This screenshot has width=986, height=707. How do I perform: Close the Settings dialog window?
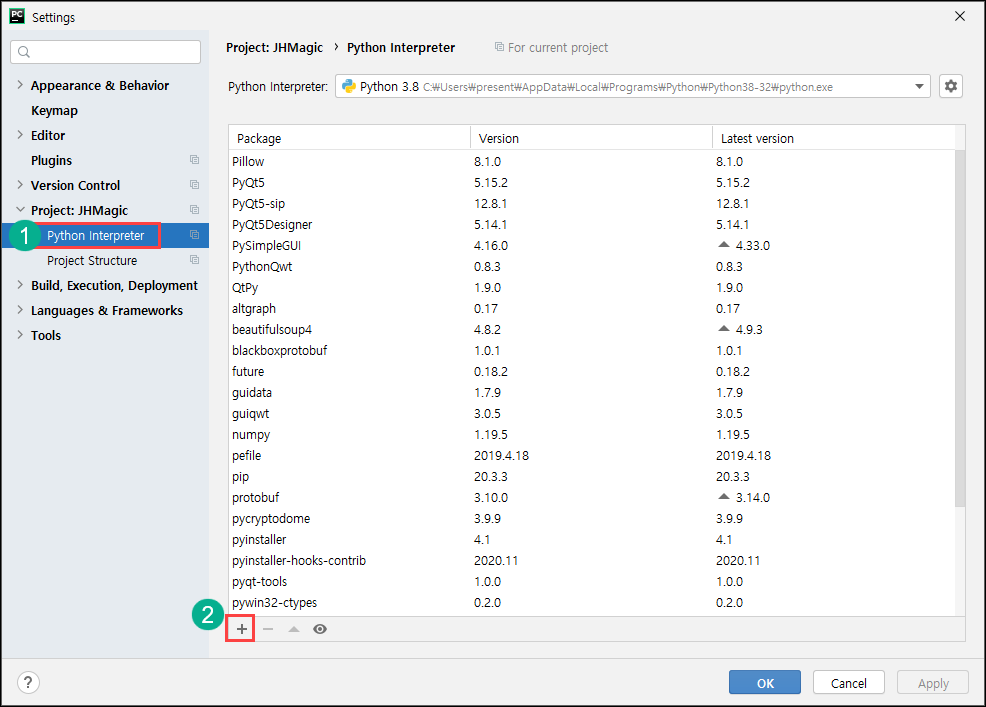coord(960,16)
